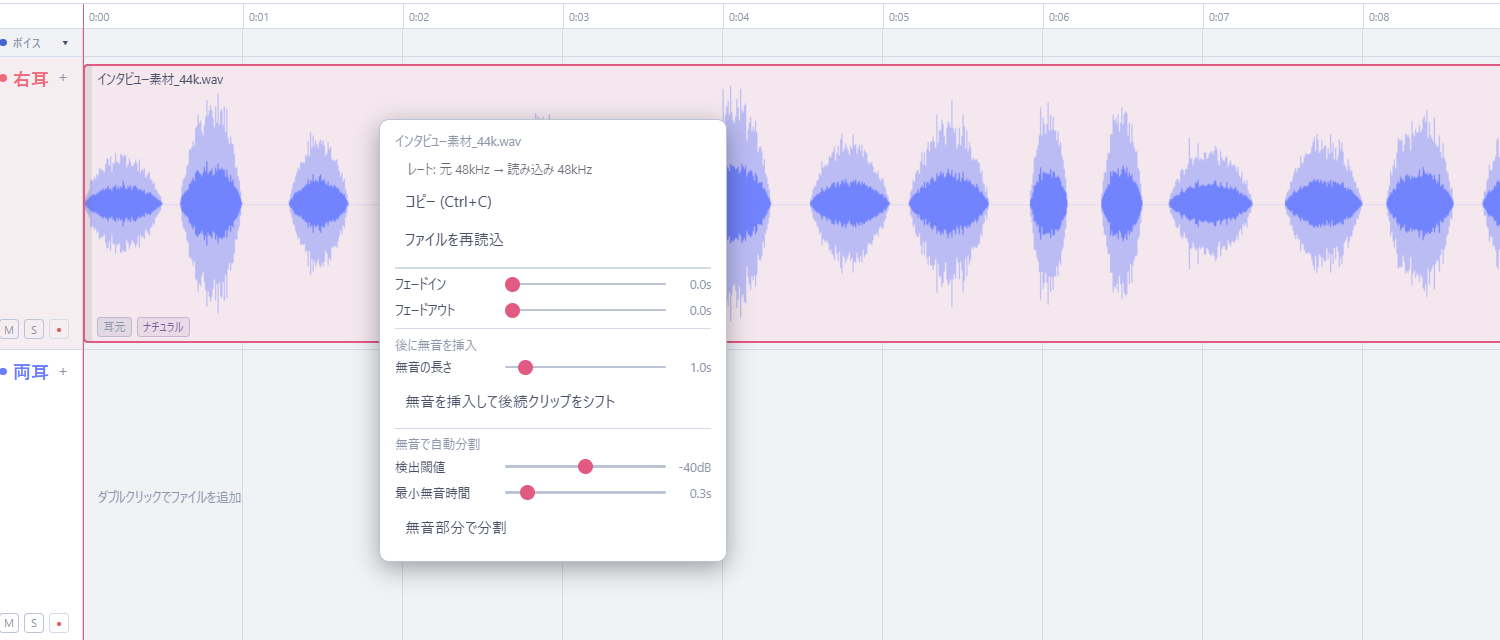1500x640 pixels.
Task: Solo the 右耳 track with S
Action: 34,330
